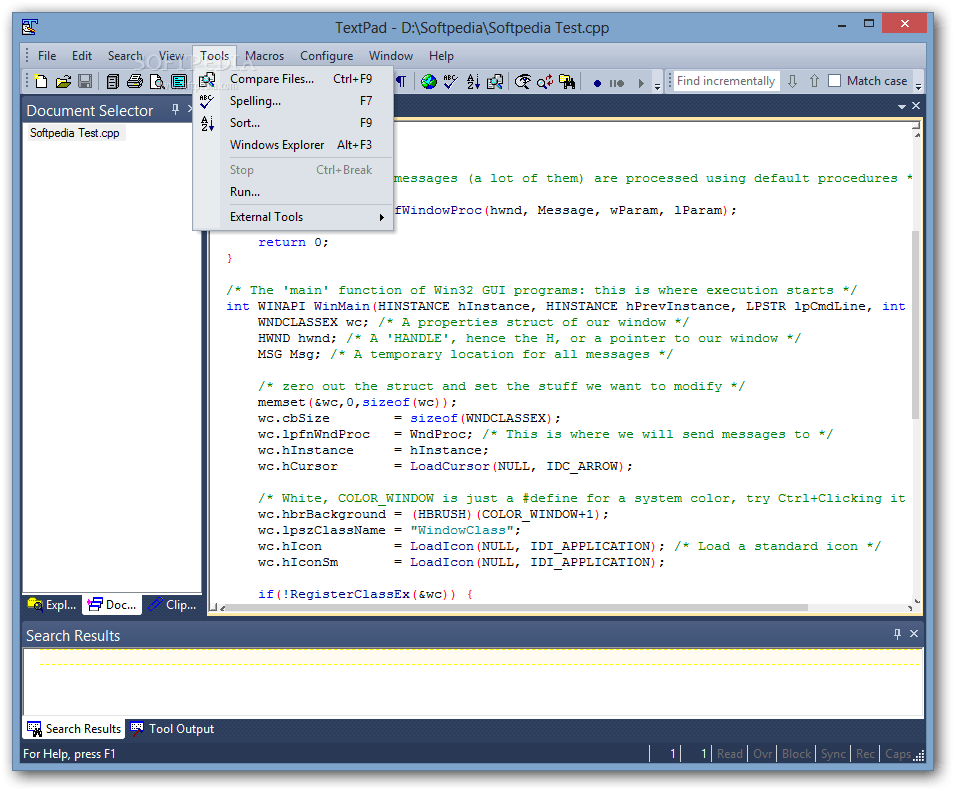Click the globe View in Web Browser icon

tap(429, 81)
